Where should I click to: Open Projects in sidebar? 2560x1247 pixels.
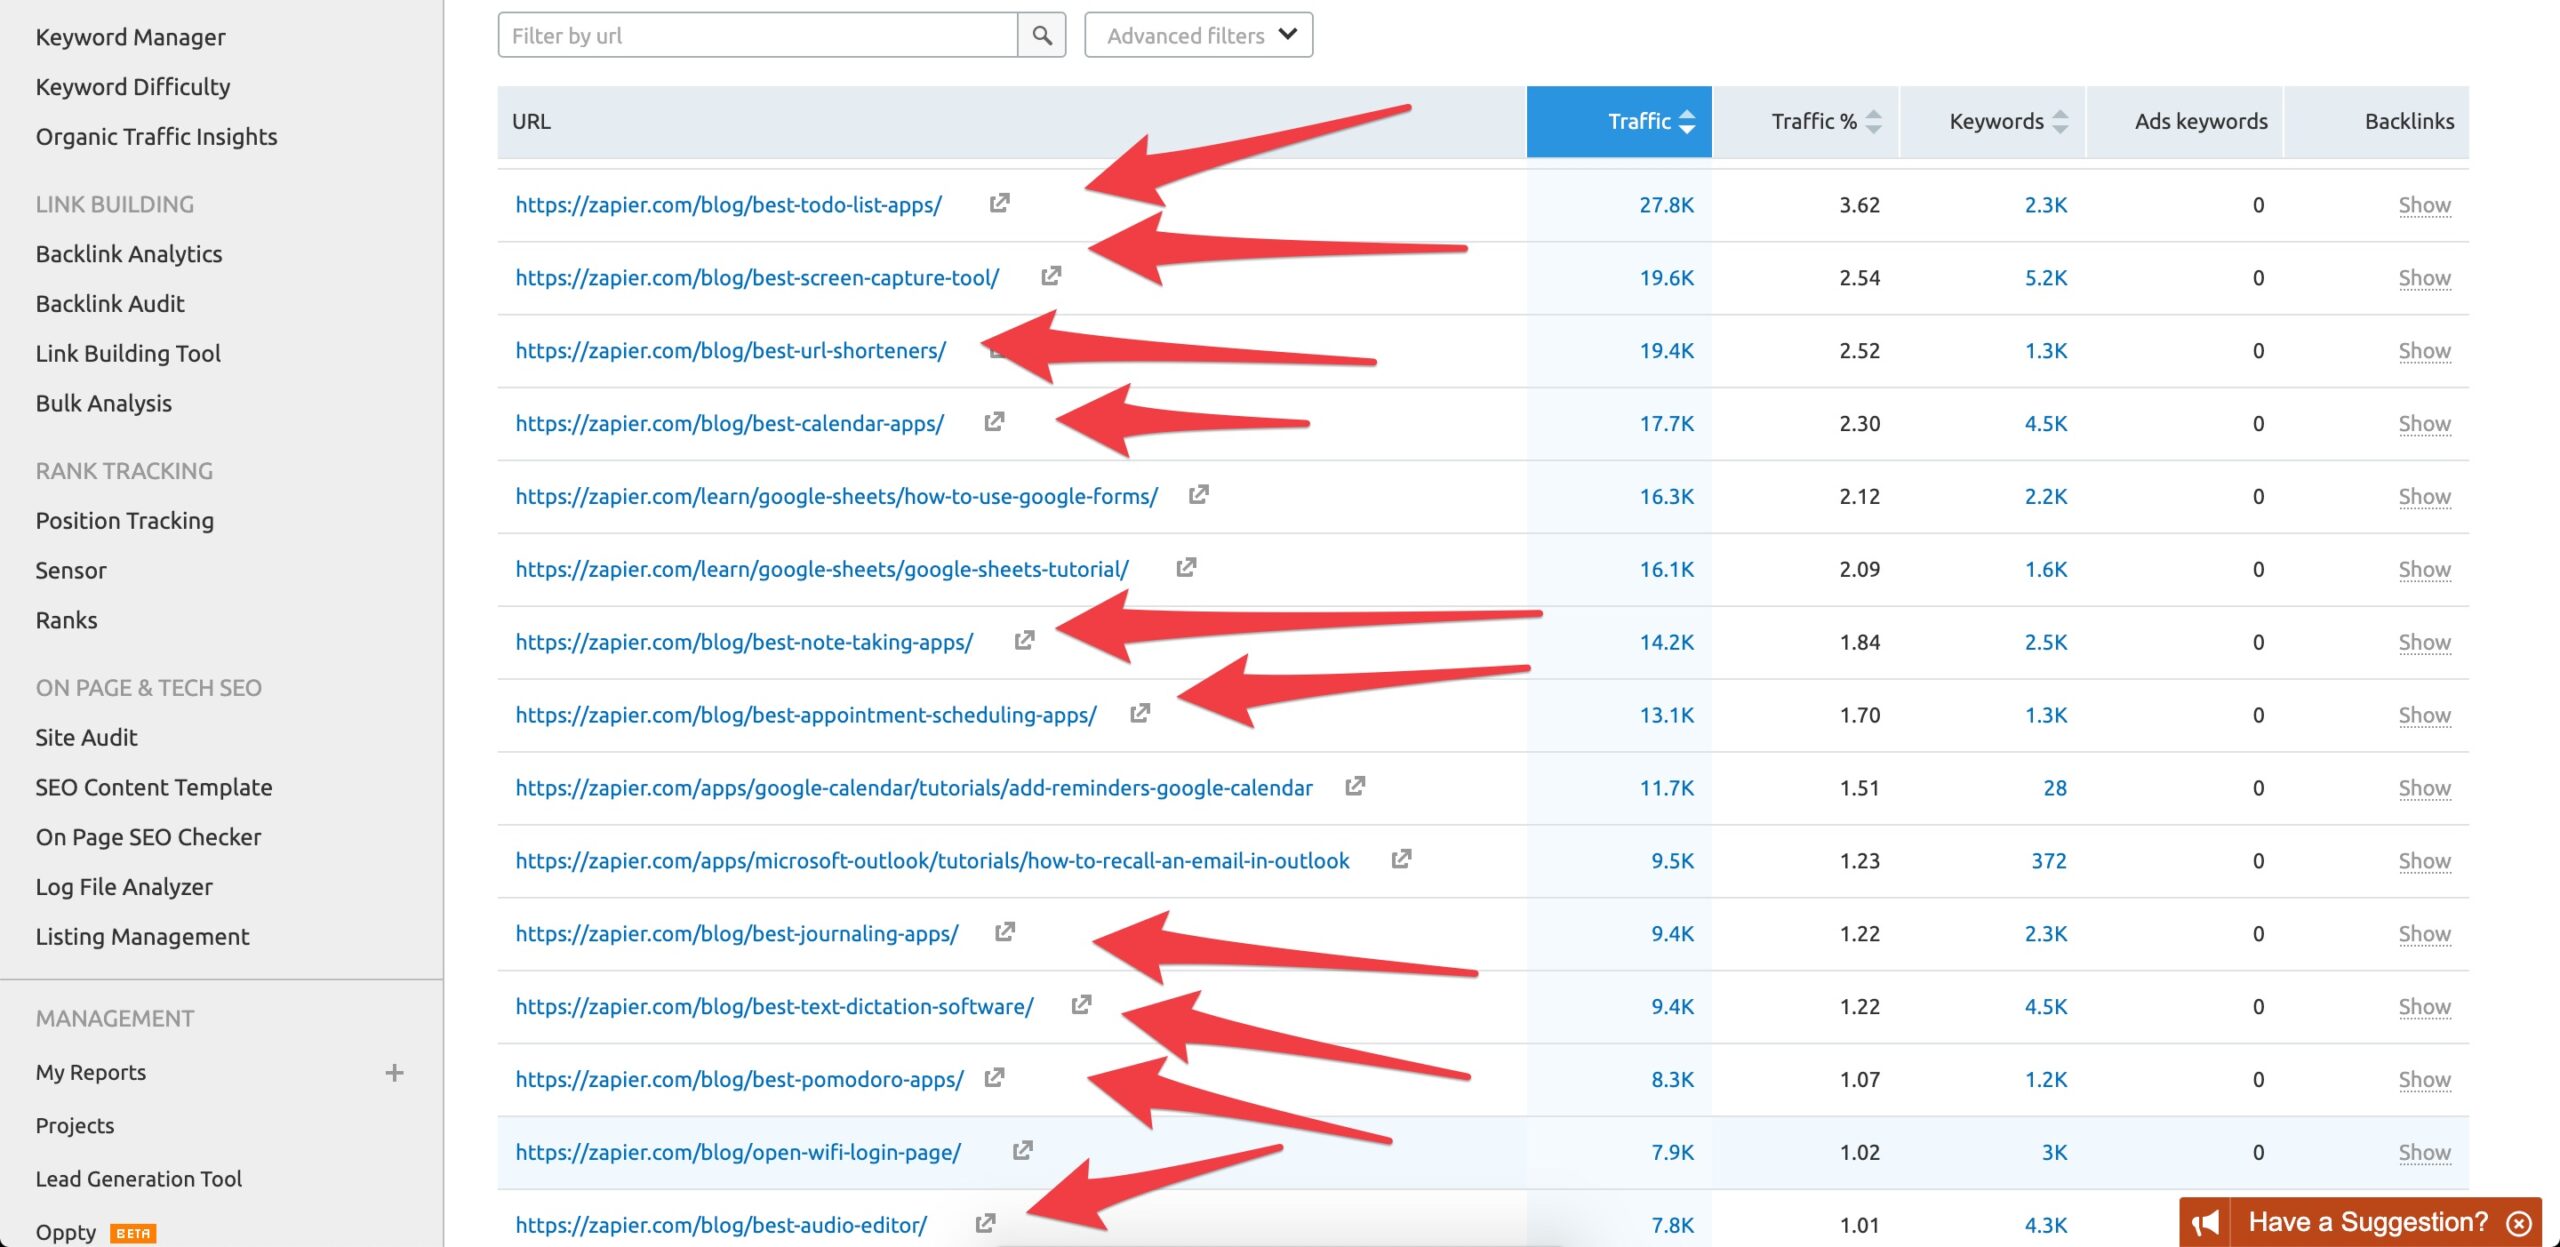pos(75,1126)
